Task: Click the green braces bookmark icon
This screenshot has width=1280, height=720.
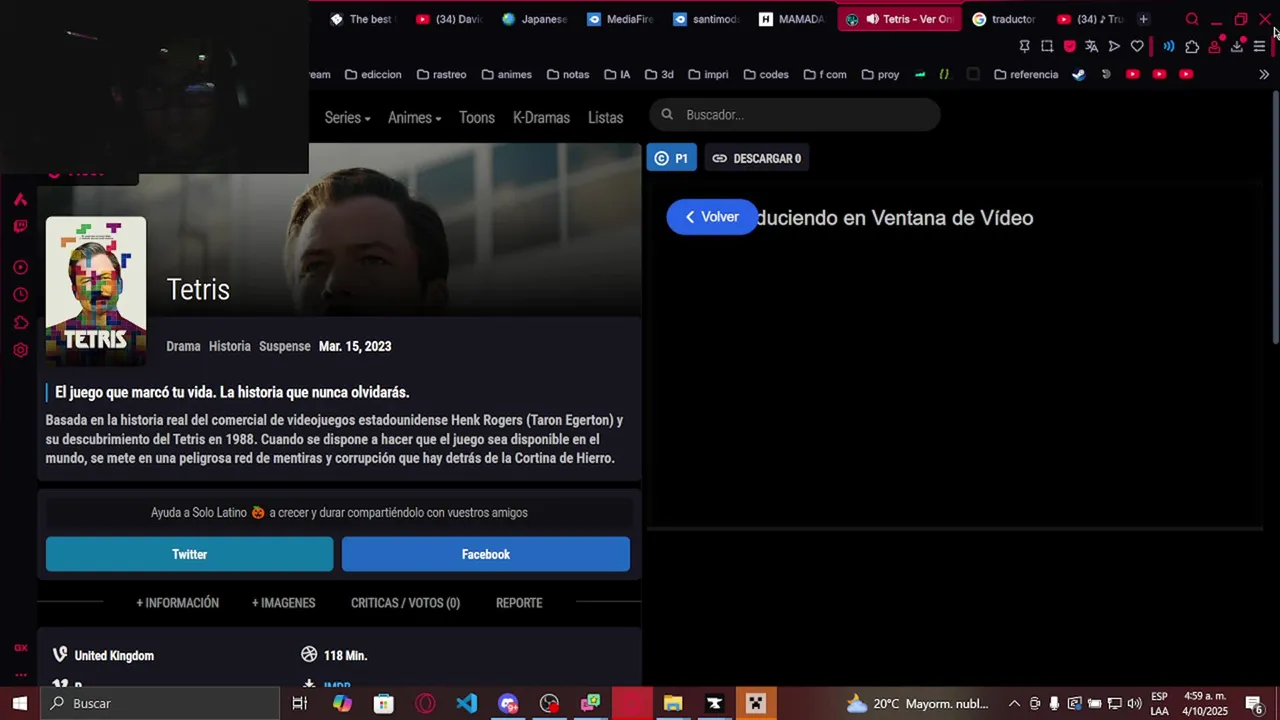Action: click(943, 74)
